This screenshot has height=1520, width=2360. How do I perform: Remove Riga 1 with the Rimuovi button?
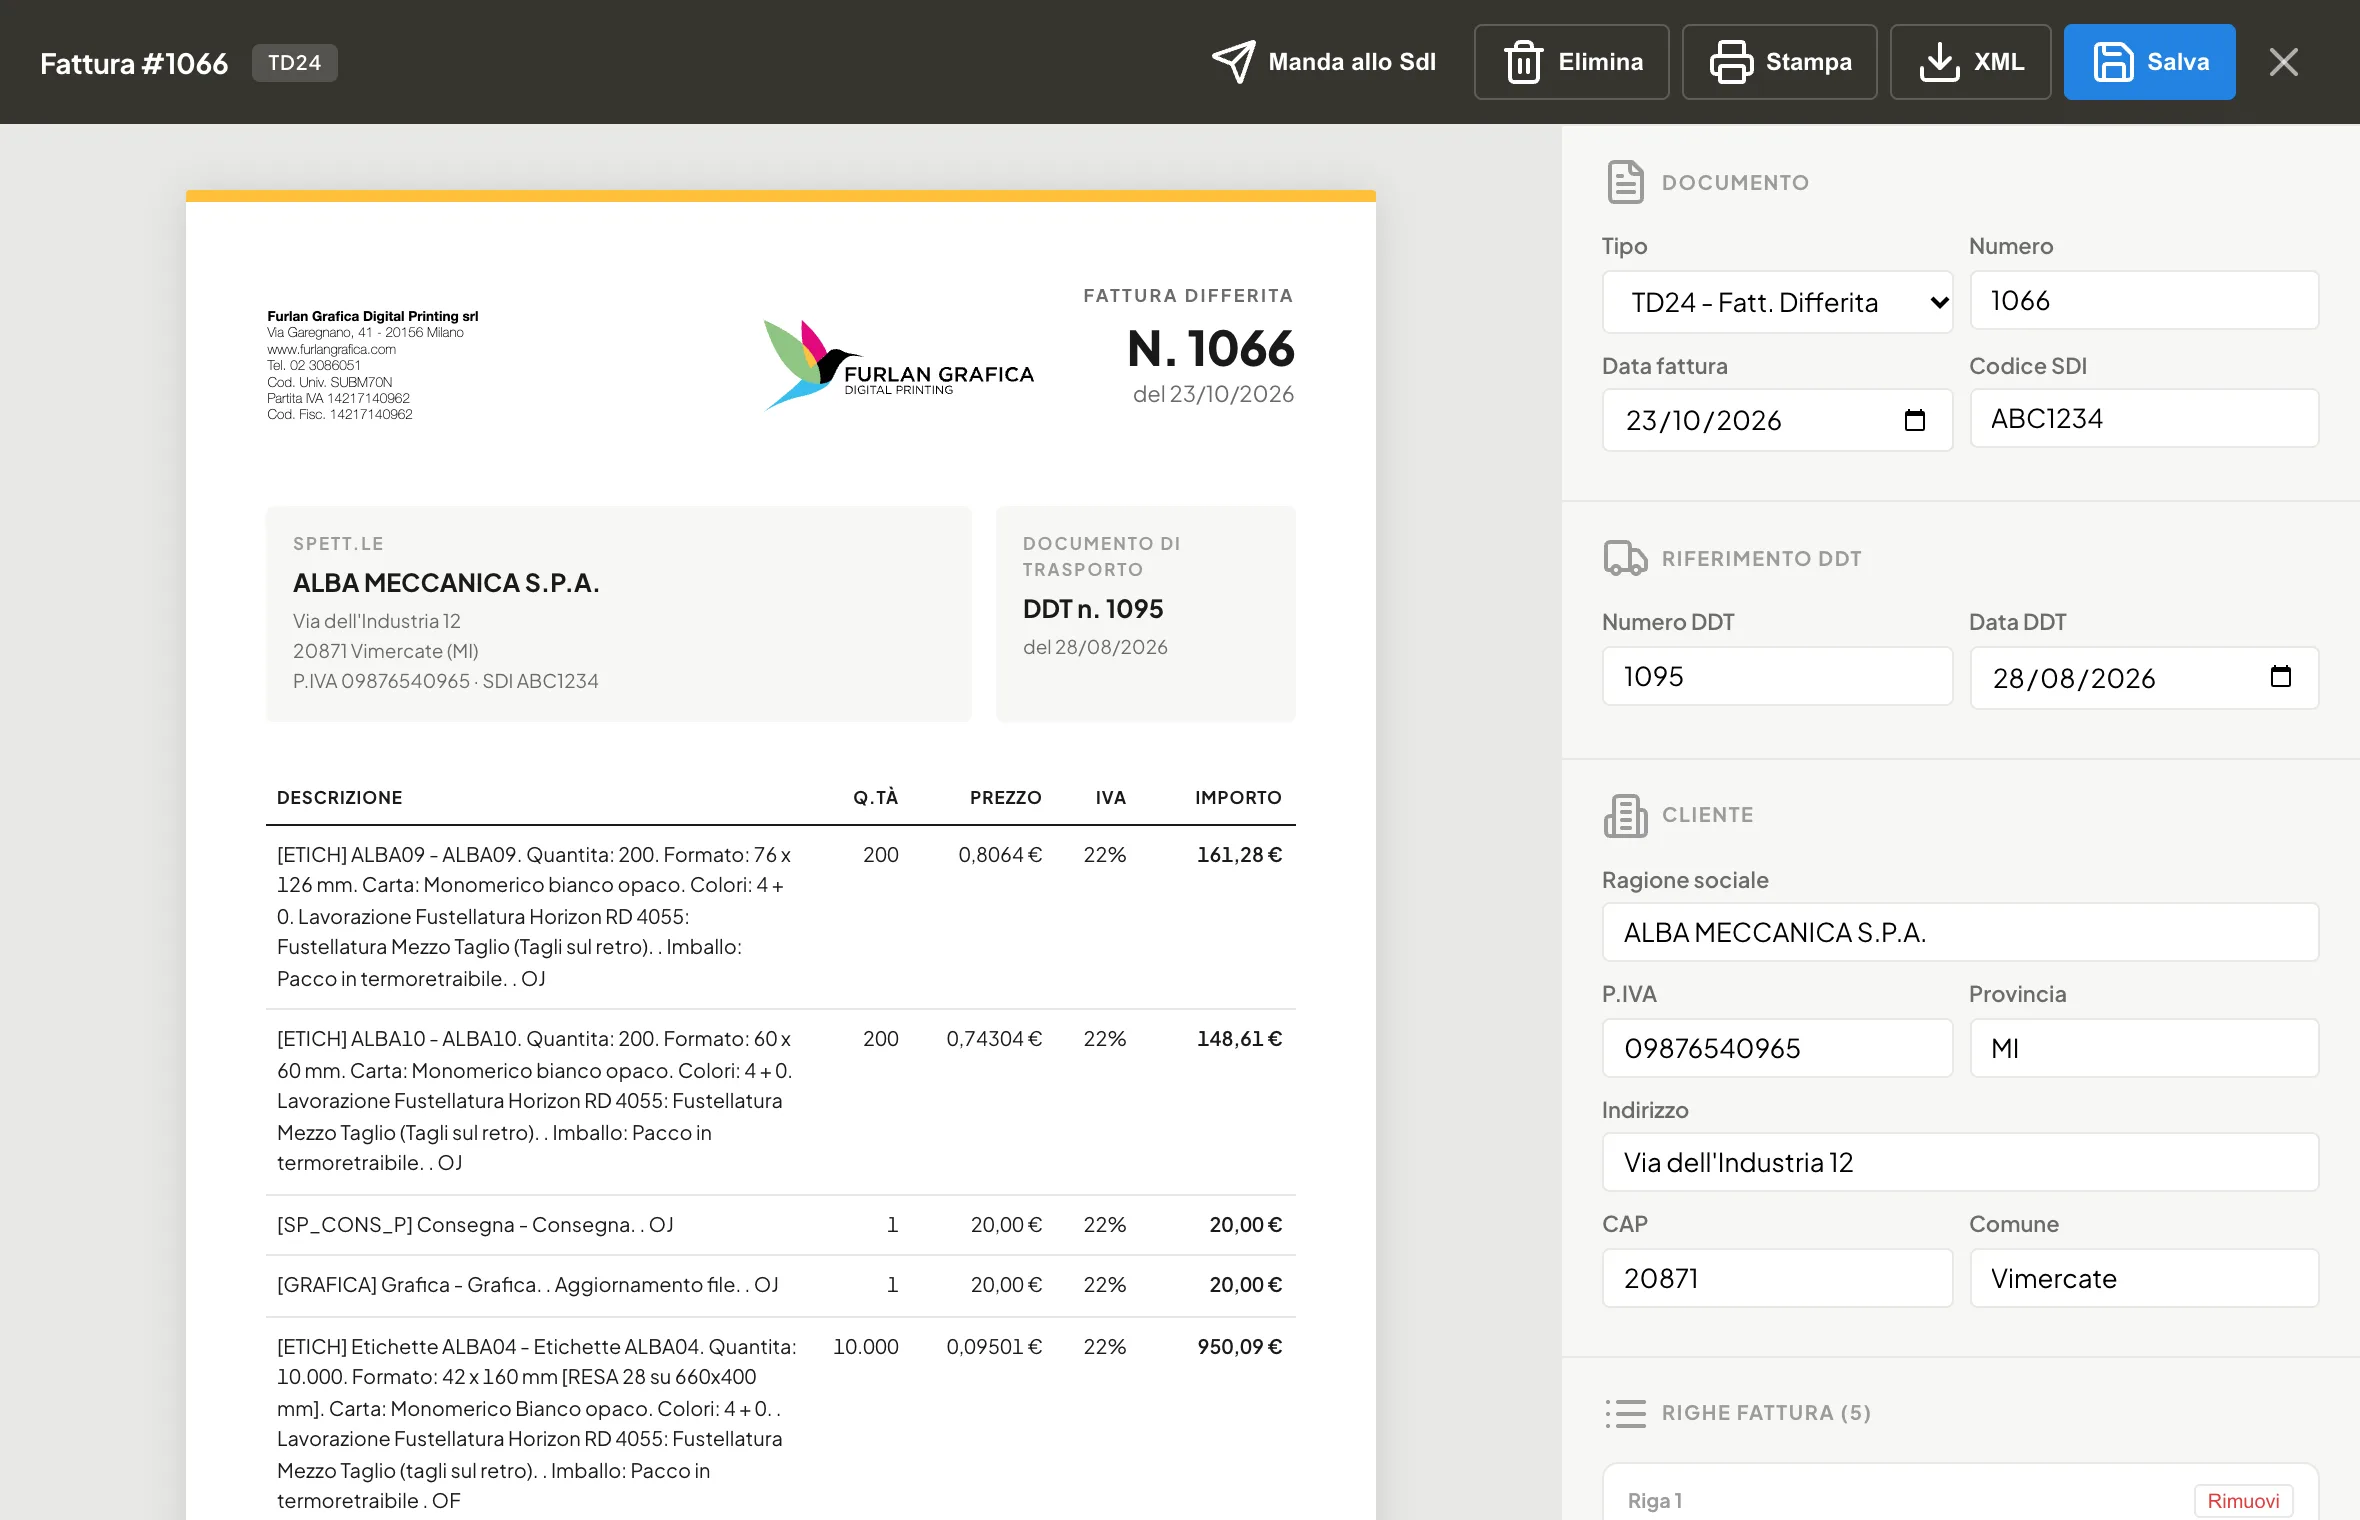pos(2243,1501)
